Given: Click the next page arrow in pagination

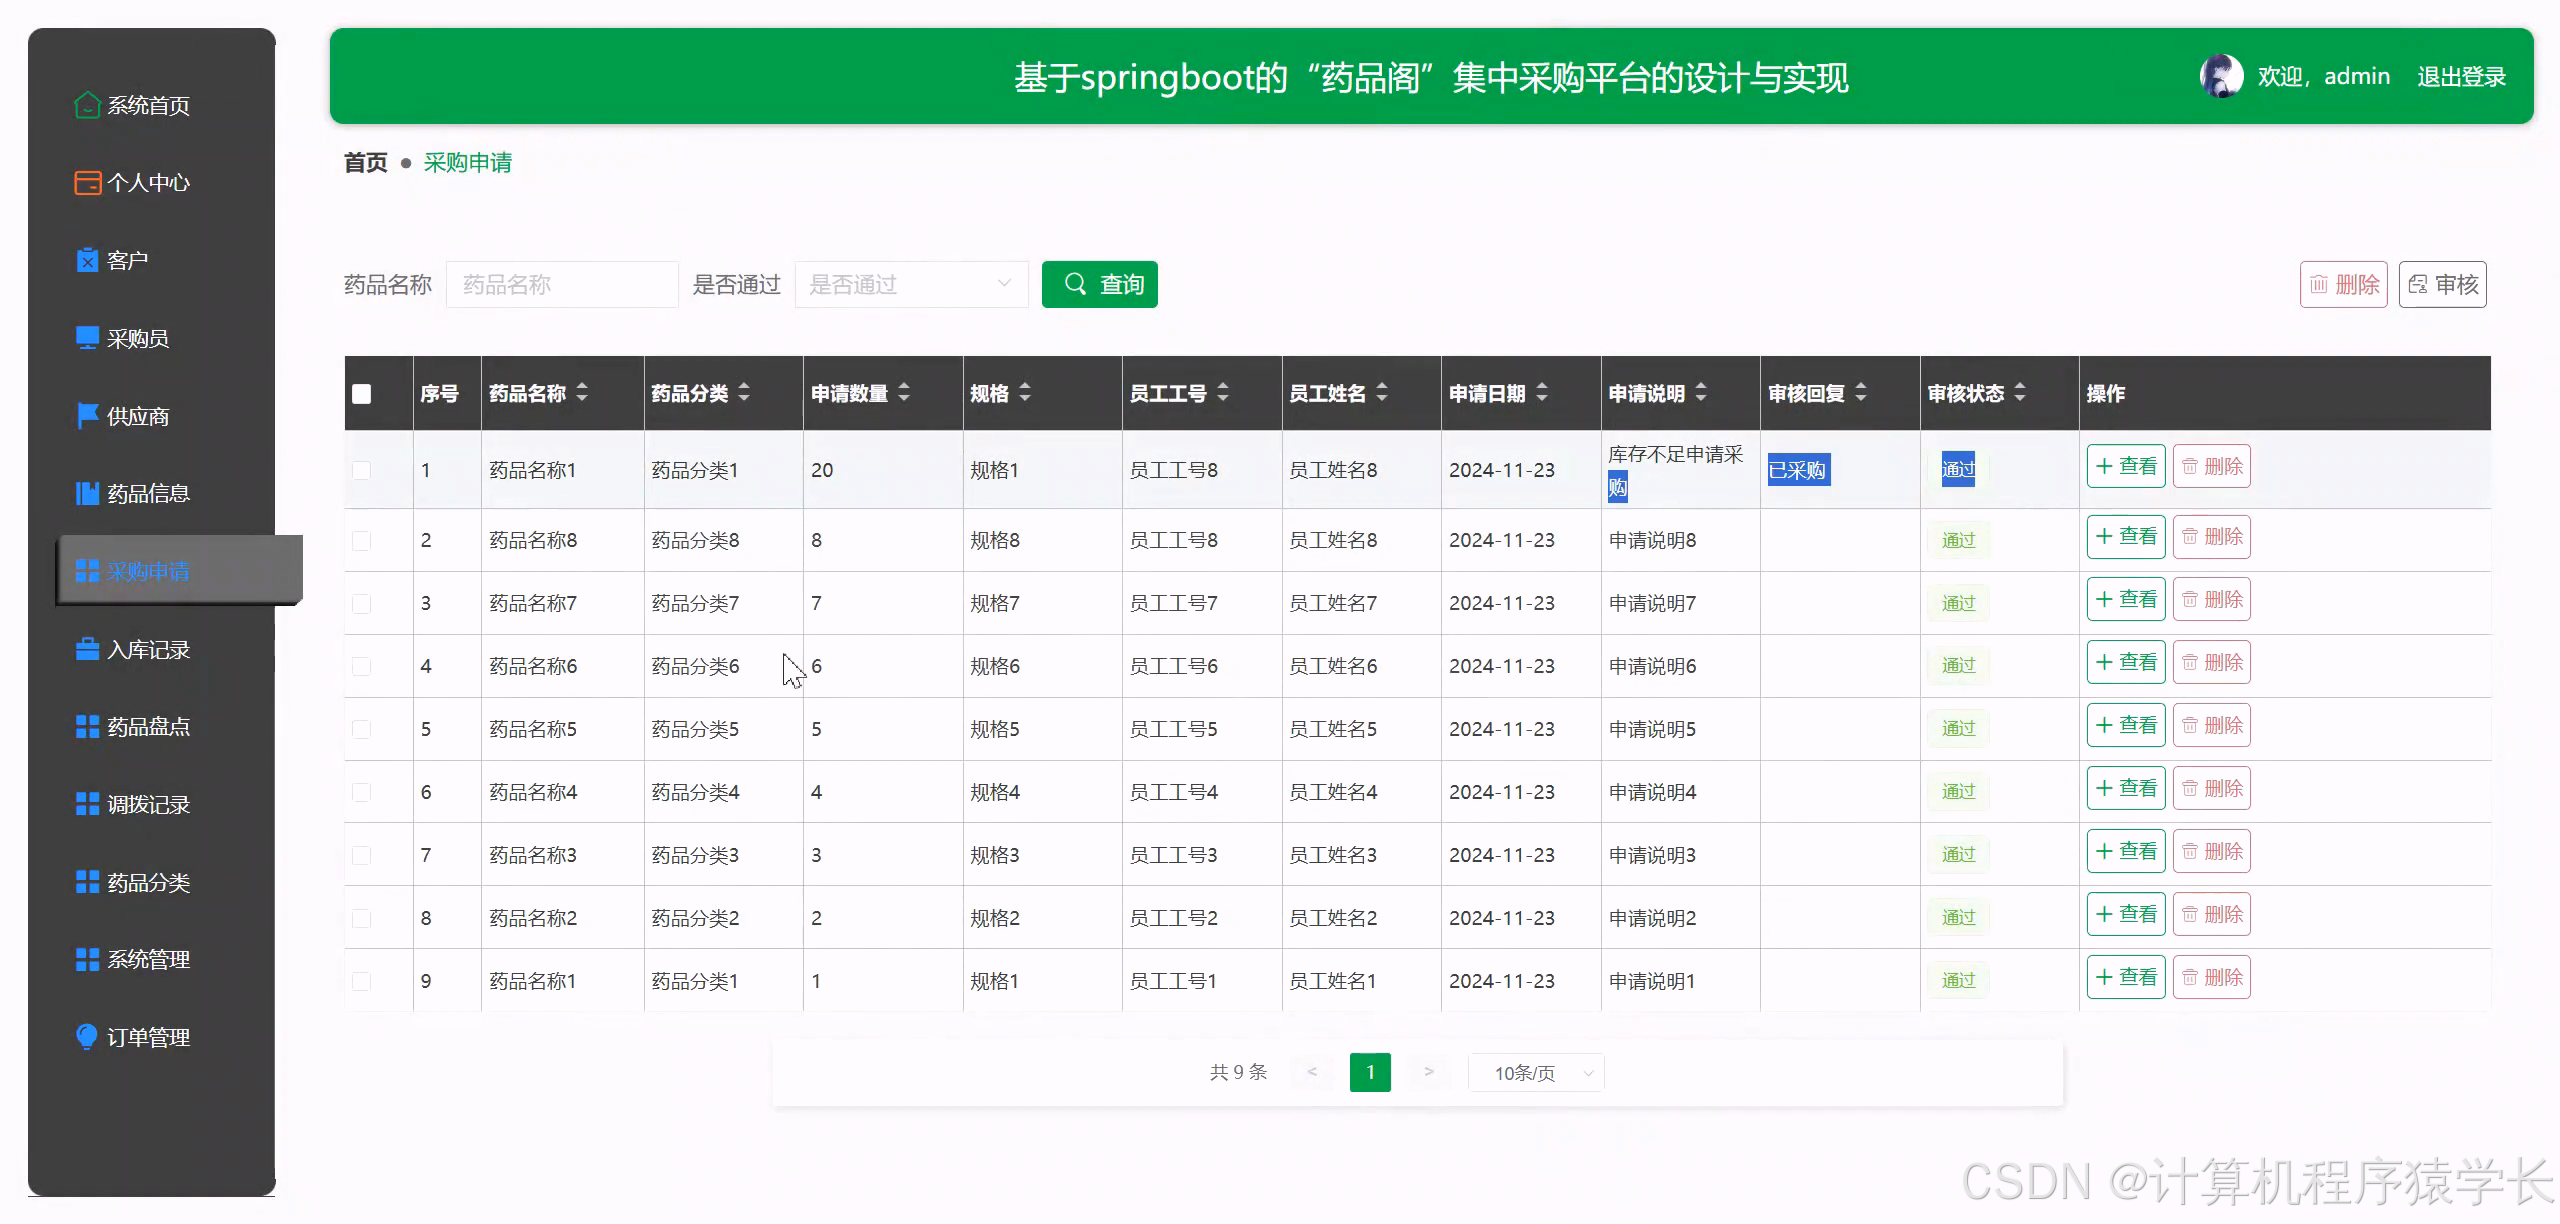Looking at the screenshot, I should pyautogui.click(x=1429, y=1072).
